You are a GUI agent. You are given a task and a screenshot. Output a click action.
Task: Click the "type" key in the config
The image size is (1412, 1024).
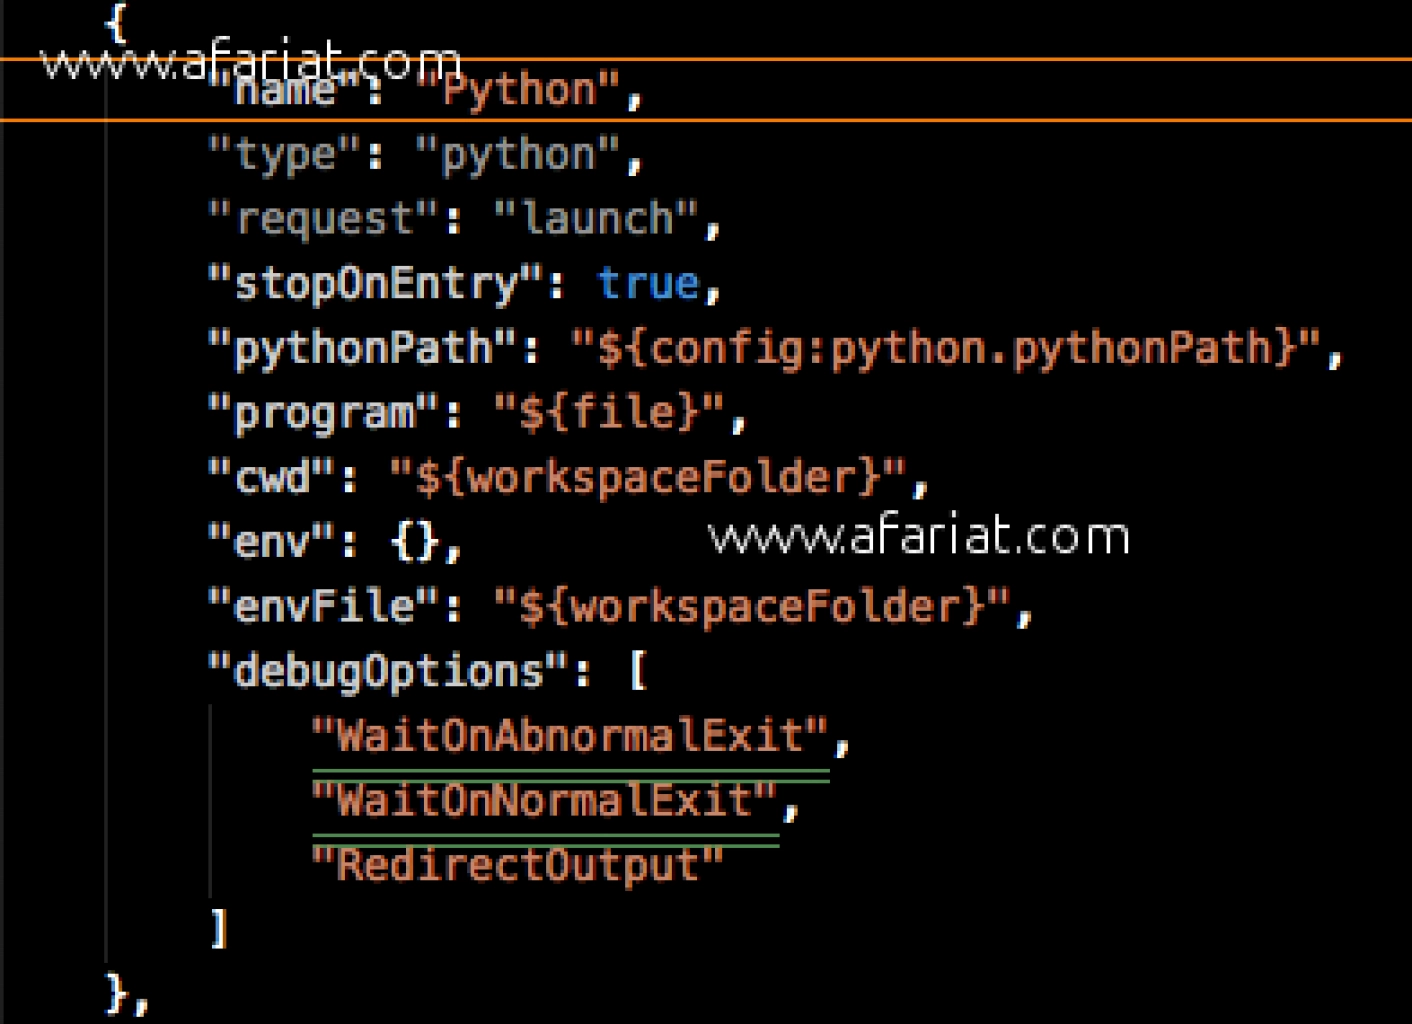283,155
